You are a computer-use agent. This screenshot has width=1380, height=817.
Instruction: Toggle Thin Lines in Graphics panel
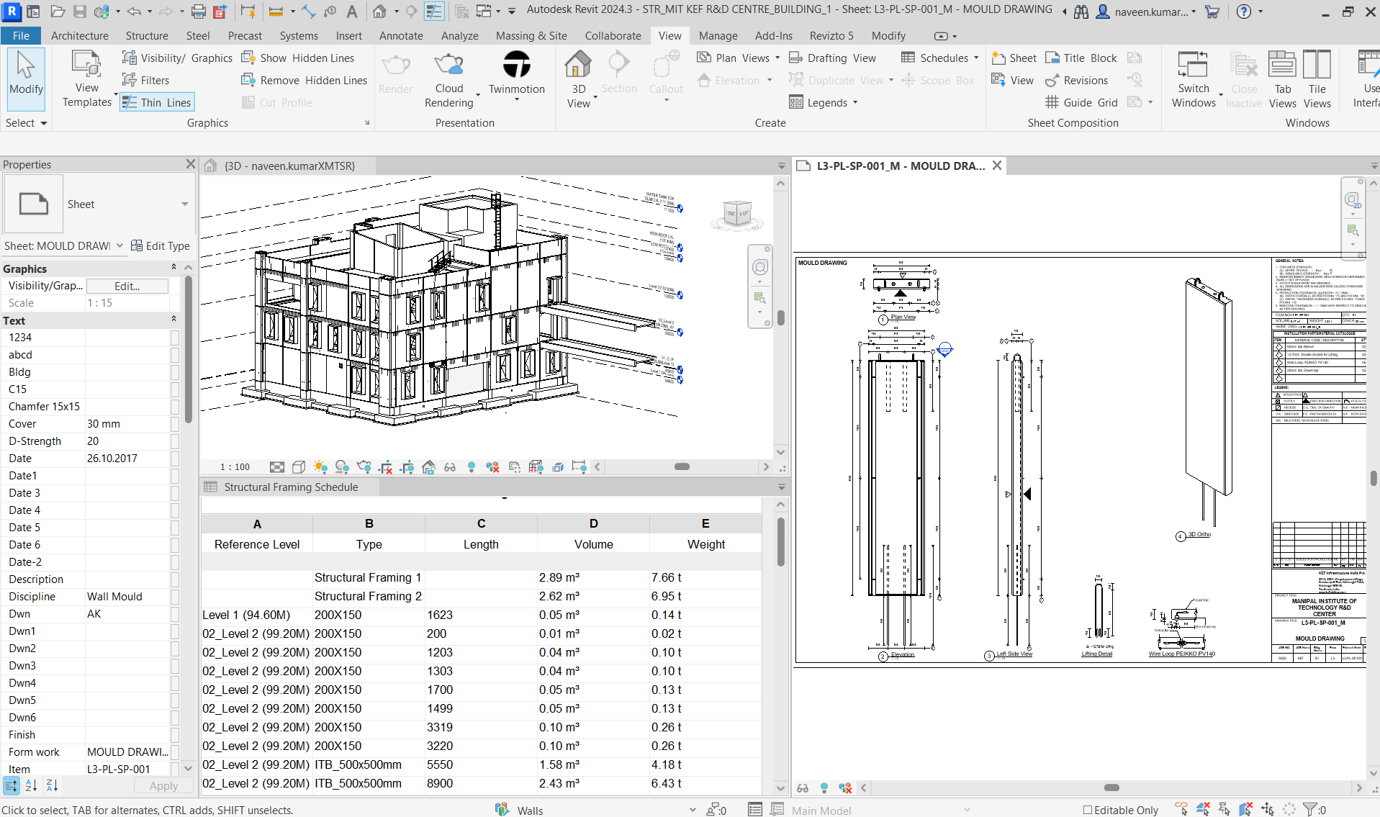(x=156, y=102)
